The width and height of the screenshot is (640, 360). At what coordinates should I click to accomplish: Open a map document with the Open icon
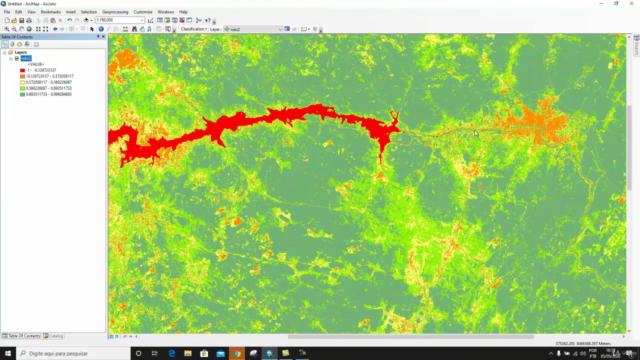coord(14,20)
